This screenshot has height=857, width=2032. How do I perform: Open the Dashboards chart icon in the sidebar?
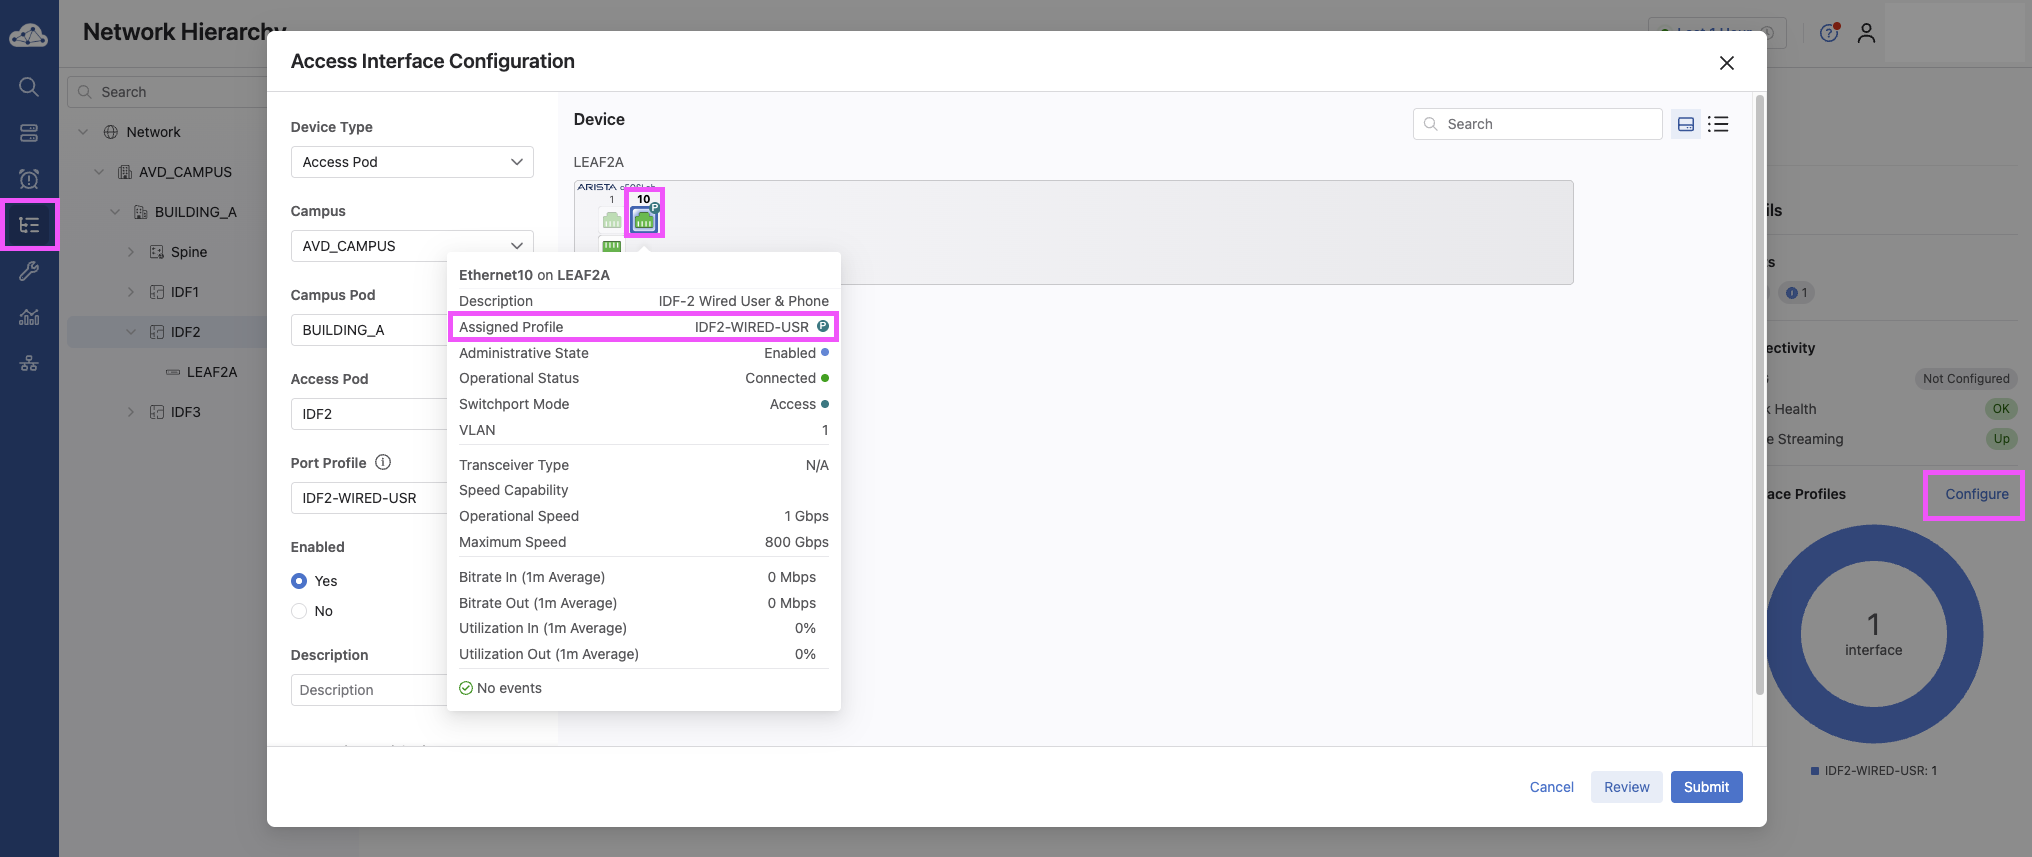29,317
